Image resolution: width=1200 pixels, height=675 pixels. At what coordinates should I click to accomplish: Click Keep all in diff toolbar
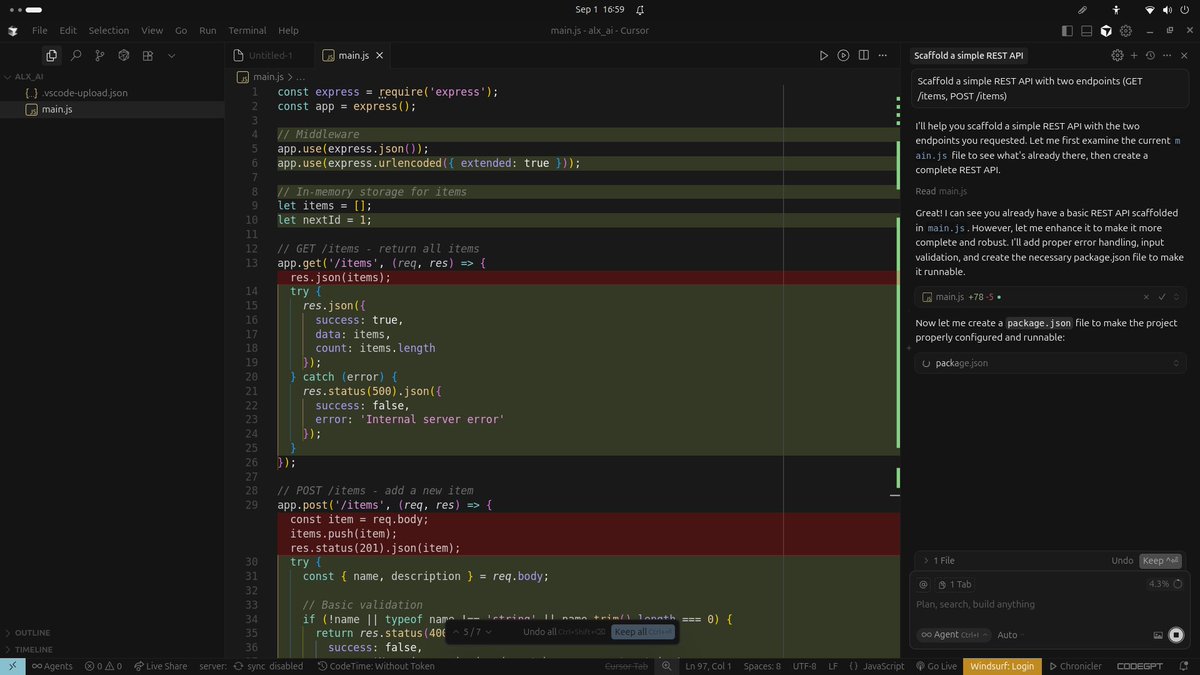point(643,632)
